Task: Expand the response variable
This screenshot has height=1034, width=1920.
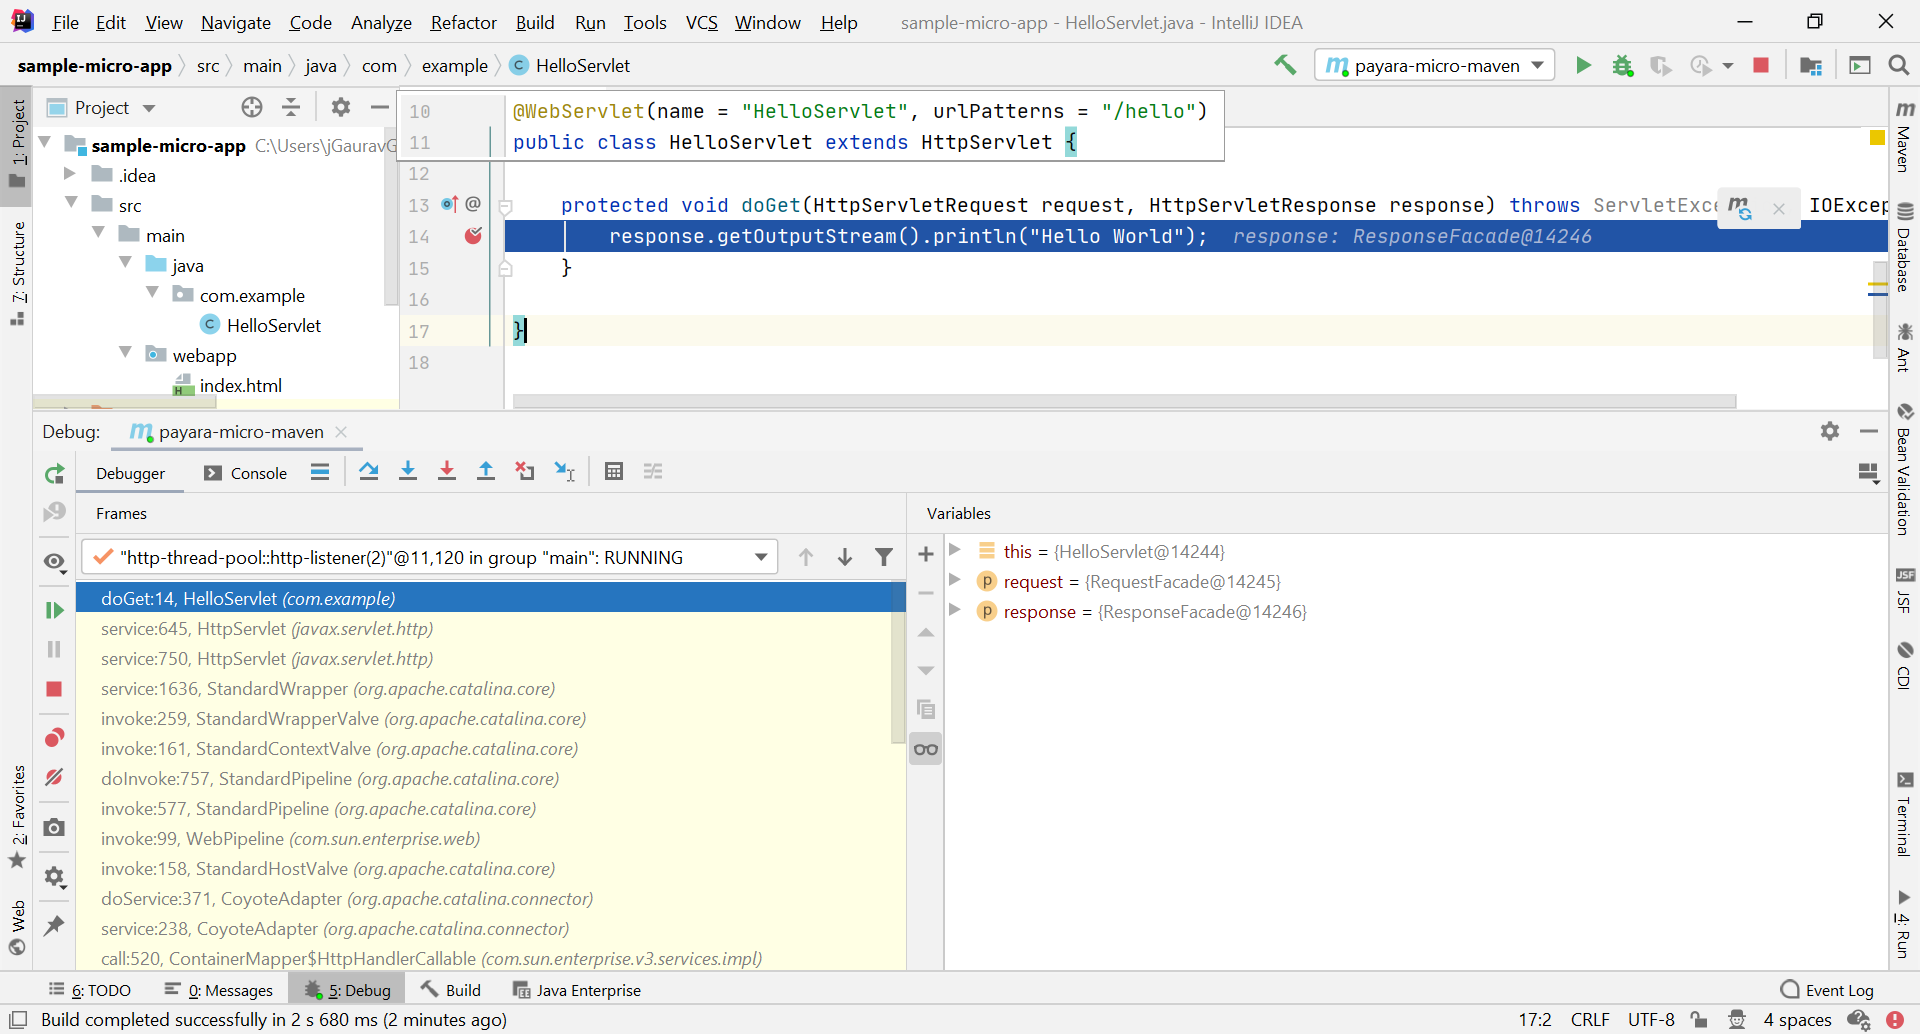Action: [956, 611]
